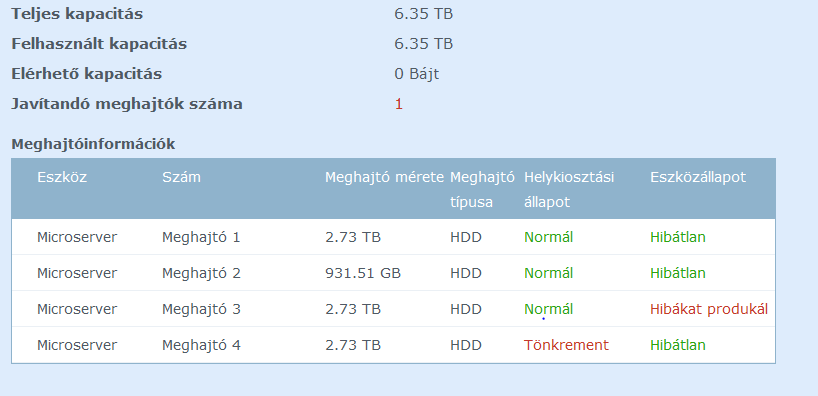Select the Meghajtó 3 row
The width and height of the screenshot is (818, 396).
pyautogui.click(x=393, y=309)
